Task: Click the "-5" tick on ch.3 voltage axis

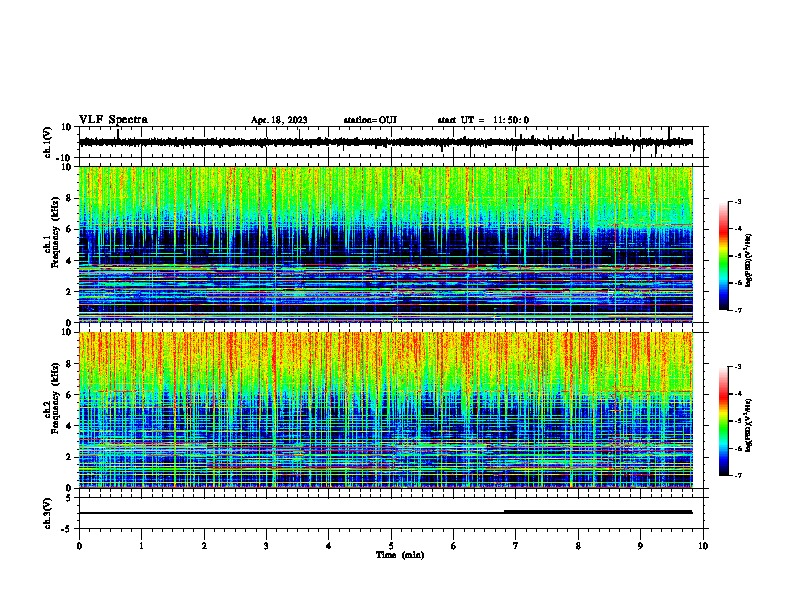Action: [68, 529]
